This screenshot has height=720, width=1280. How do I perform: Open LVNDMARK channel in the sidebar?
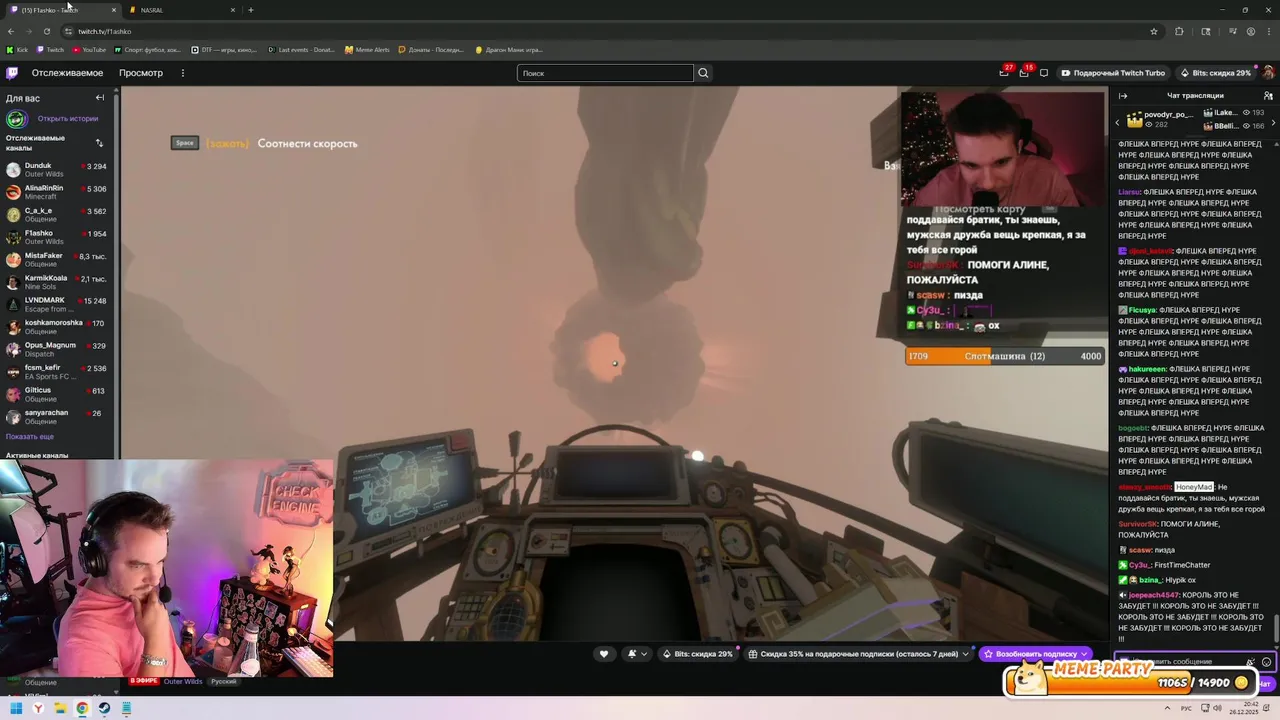pos(58,304)
